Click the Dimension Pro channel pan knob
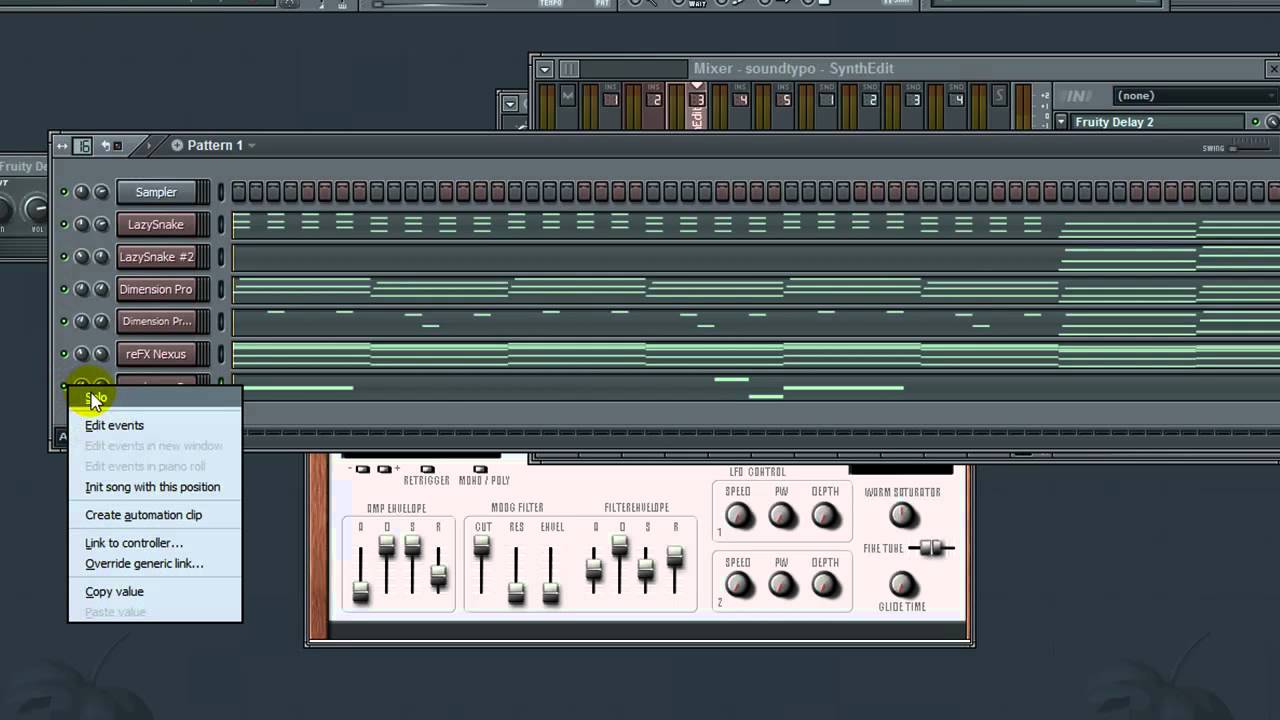1280x720 pixels. point(82,289)
